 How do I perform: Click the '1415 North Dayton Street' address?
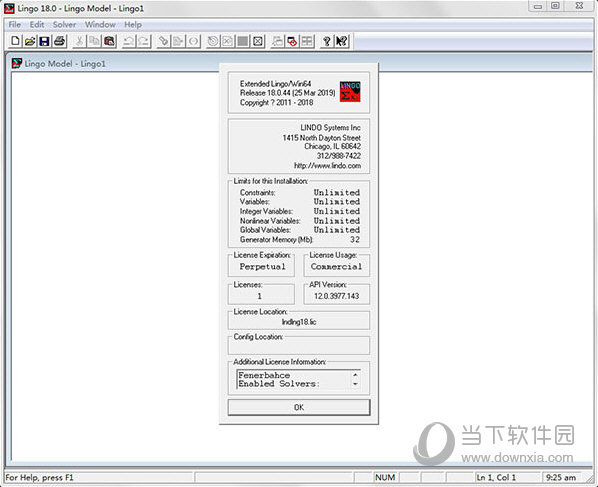[x=322, y=138]
